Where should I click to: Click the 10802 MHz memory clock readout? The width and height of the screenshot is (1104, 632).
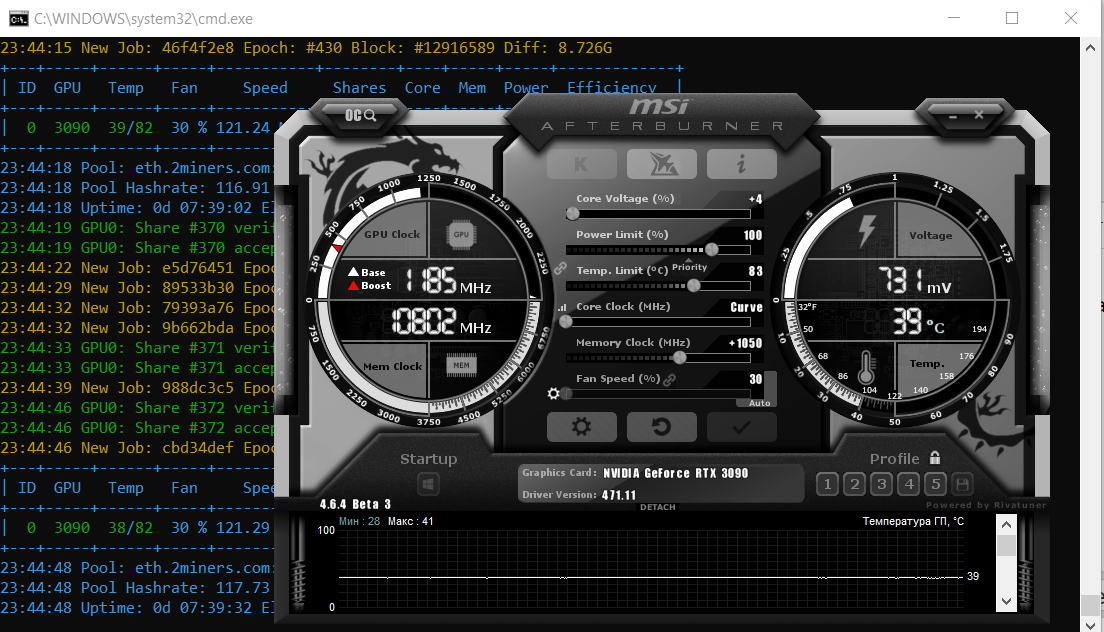point(441,321)
